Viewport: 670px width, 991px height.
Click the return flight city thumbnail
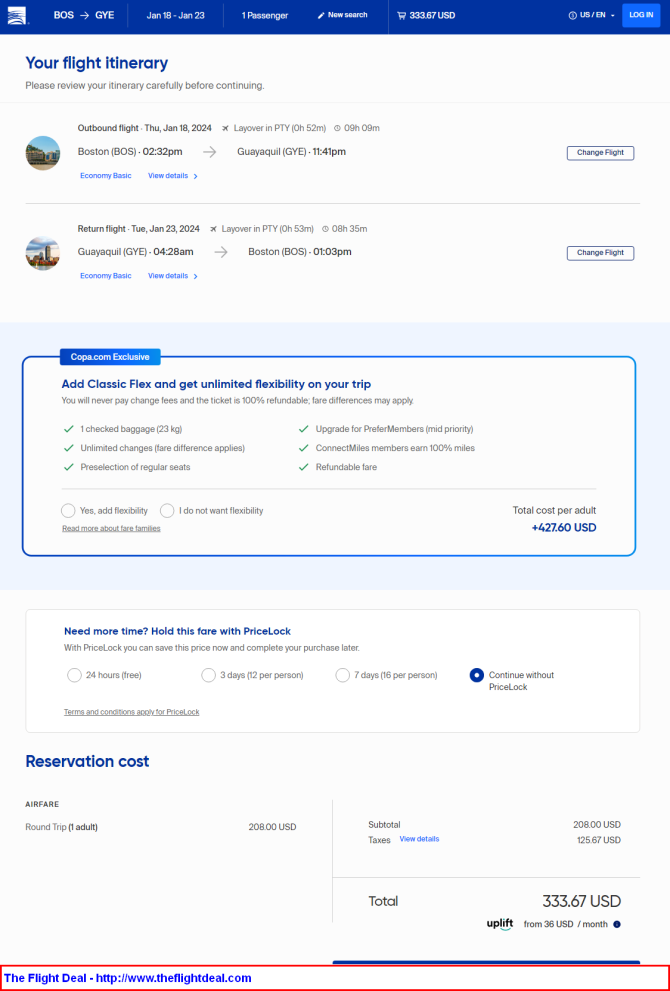click(x=43, y=253)
